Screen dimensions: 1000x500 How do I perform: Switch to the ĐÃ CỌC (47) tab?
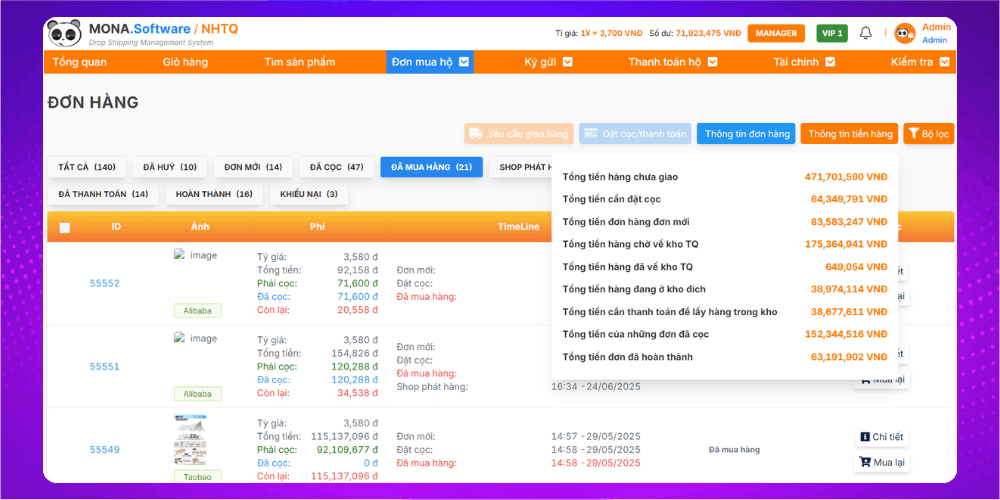(335, 167)
